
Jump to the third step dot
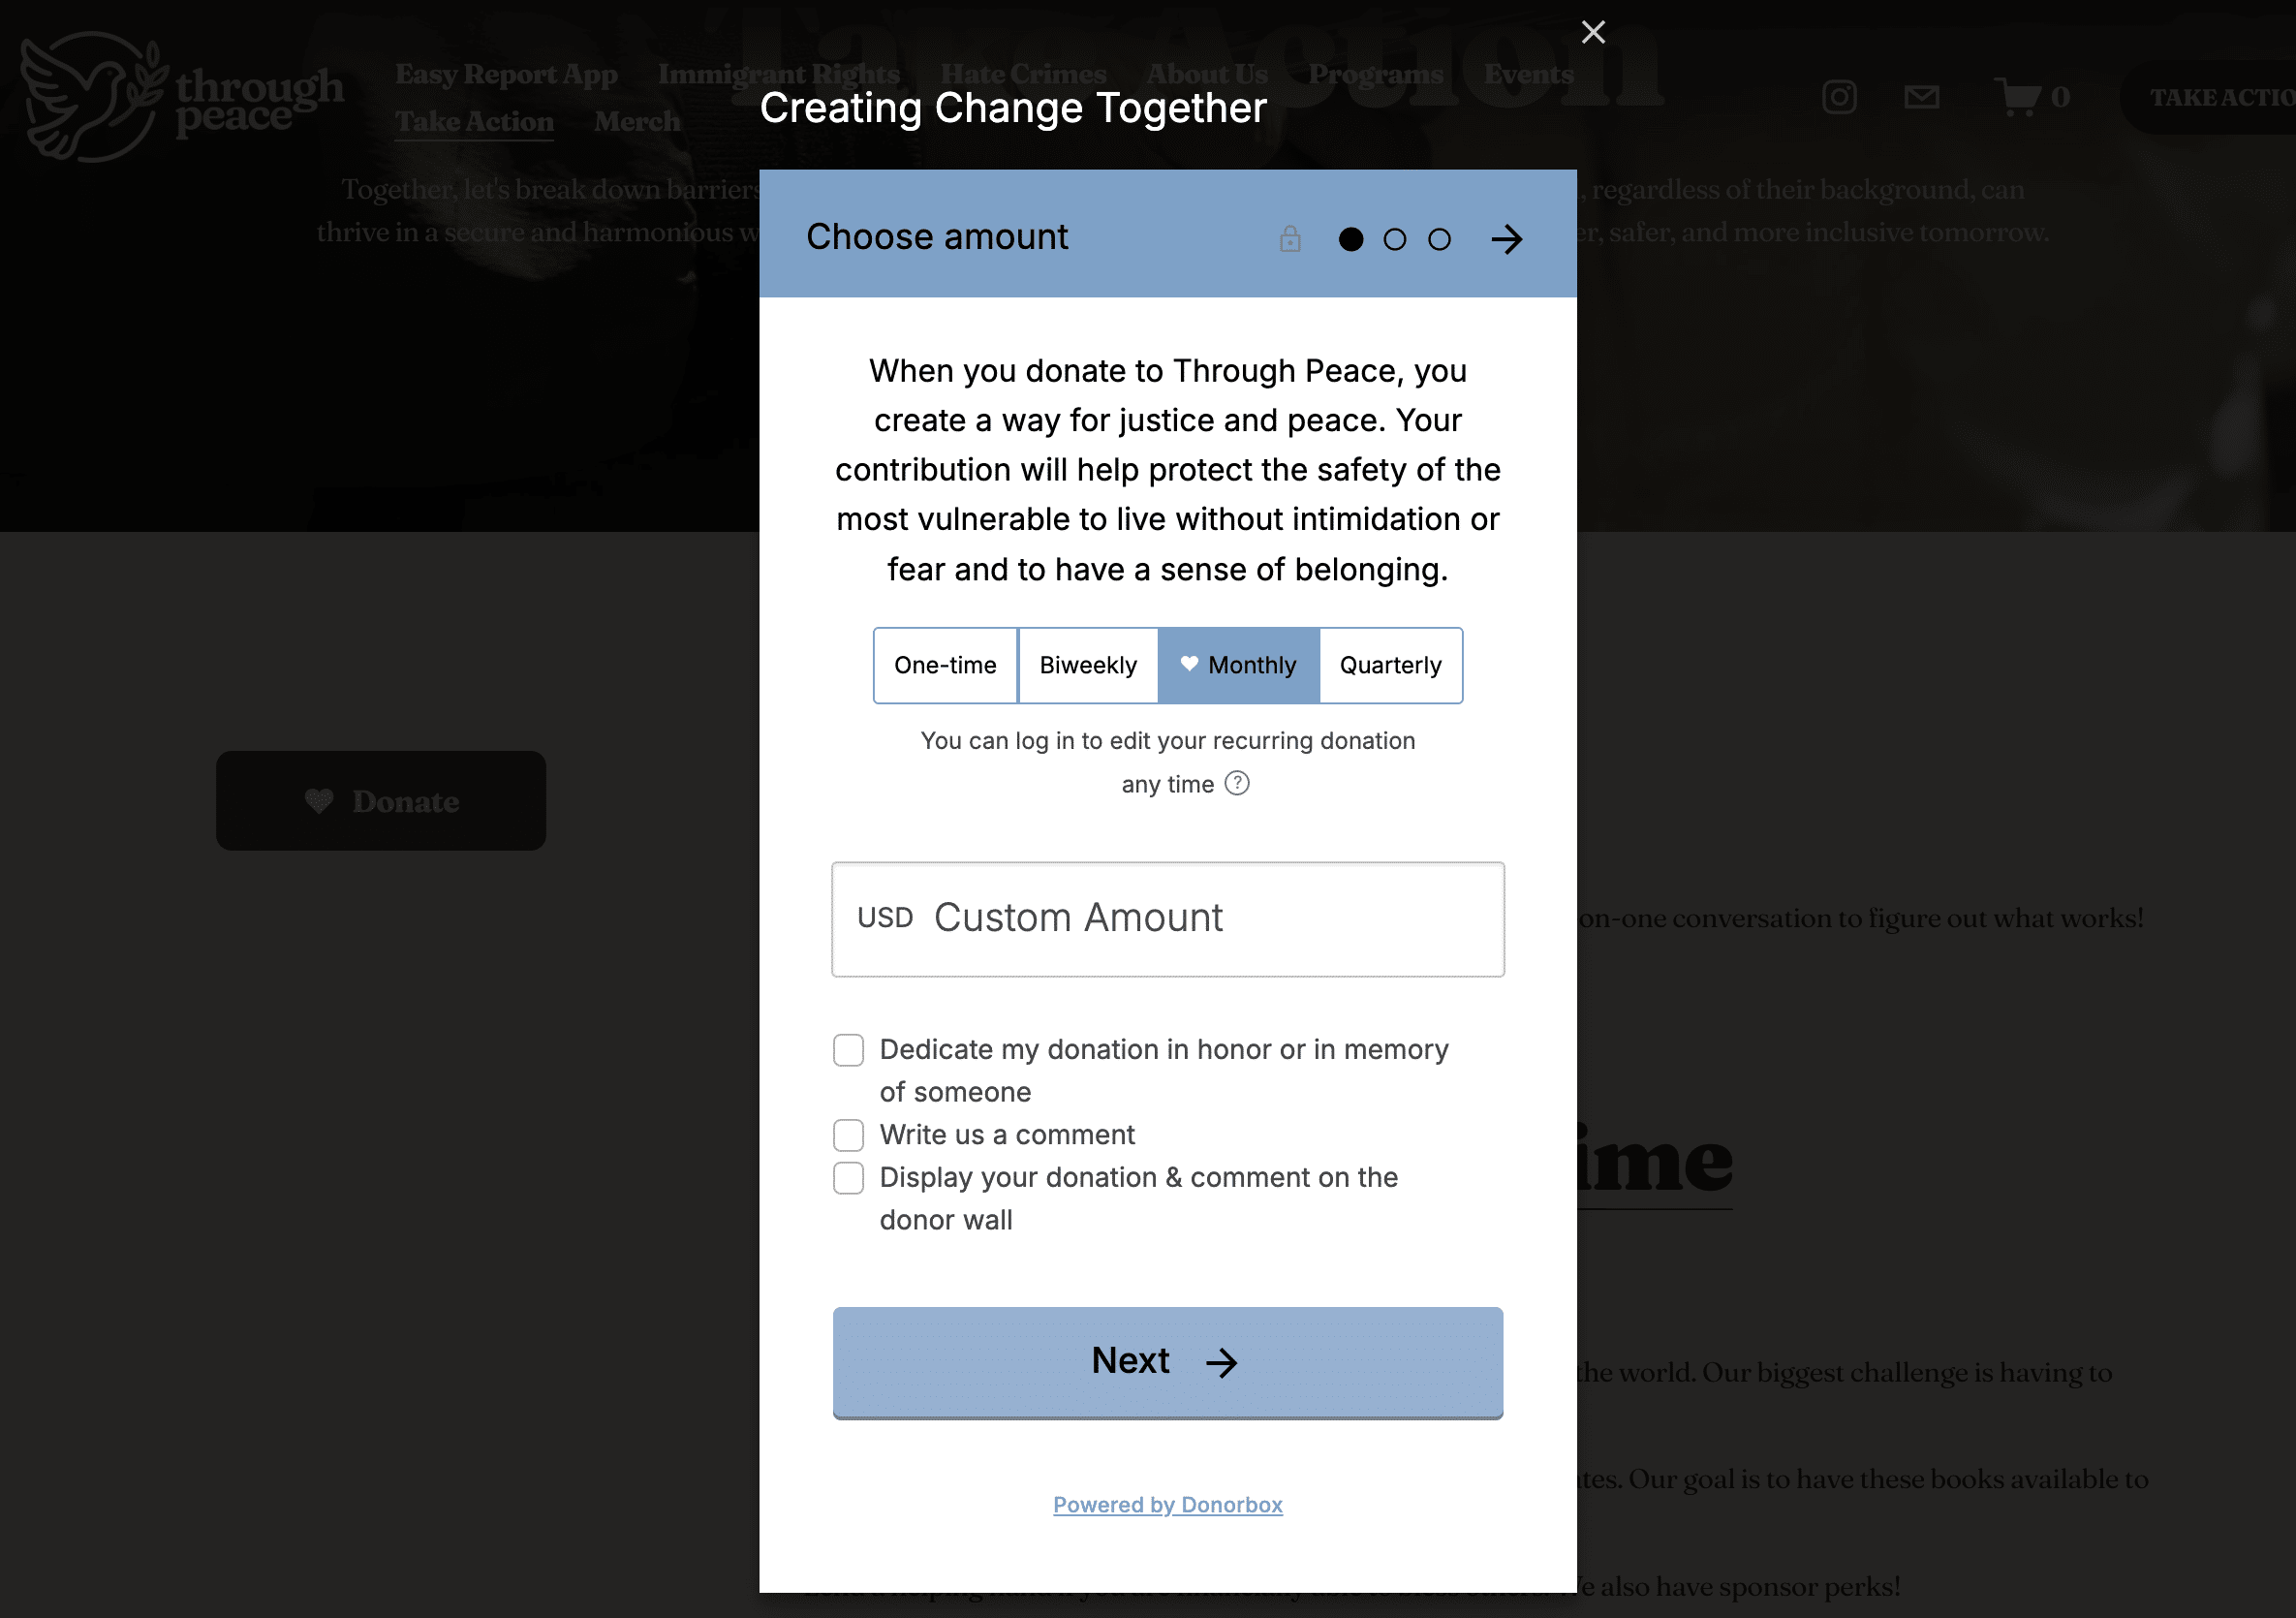click(x=1439, y=239)
